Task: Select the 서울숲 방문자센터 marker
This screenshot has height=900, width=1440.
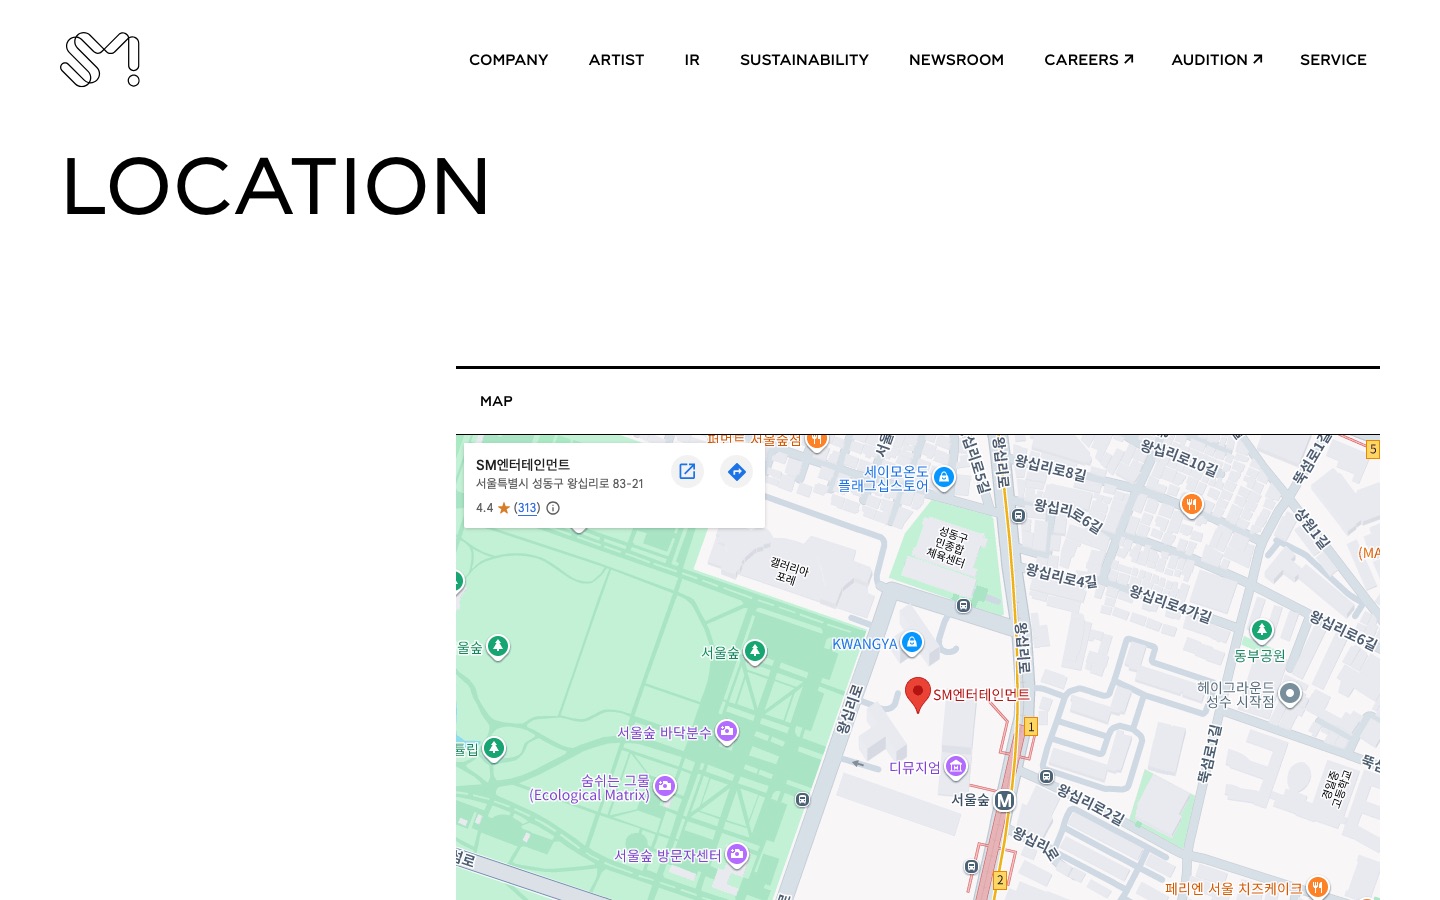Action: tap(737, 855)
